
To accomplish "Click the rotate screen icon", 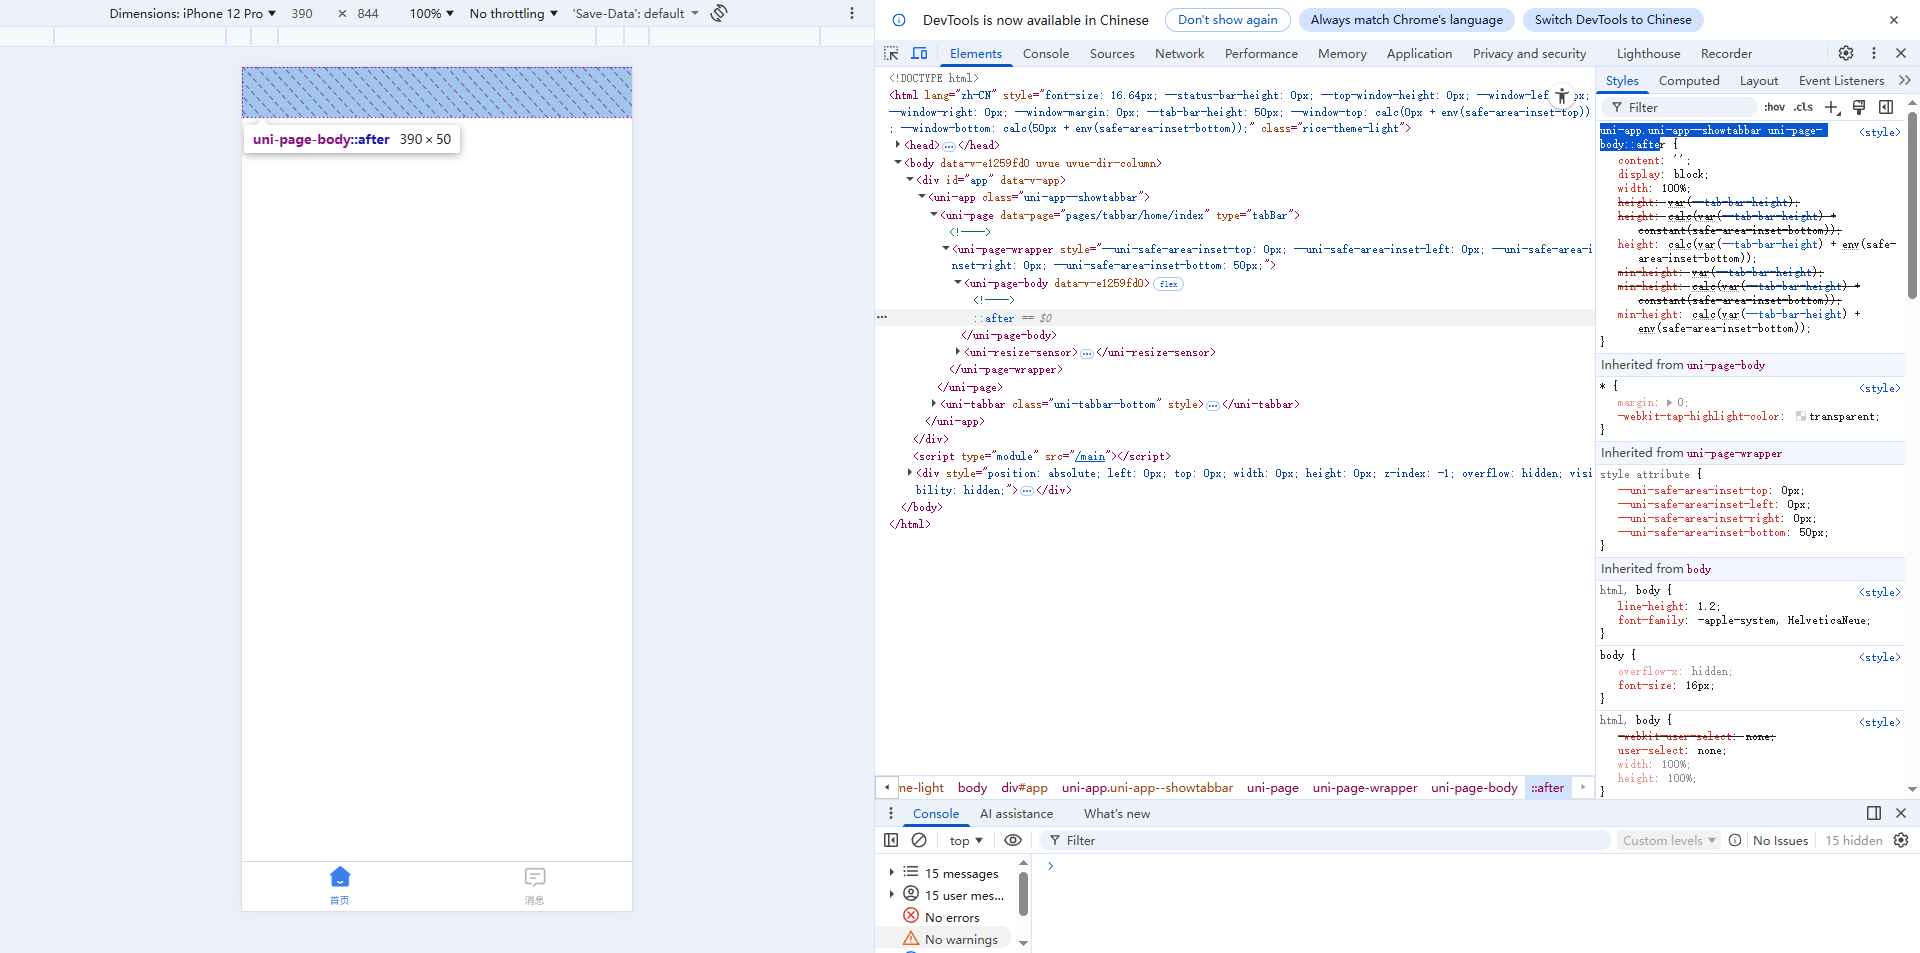I will pos(718,13).
